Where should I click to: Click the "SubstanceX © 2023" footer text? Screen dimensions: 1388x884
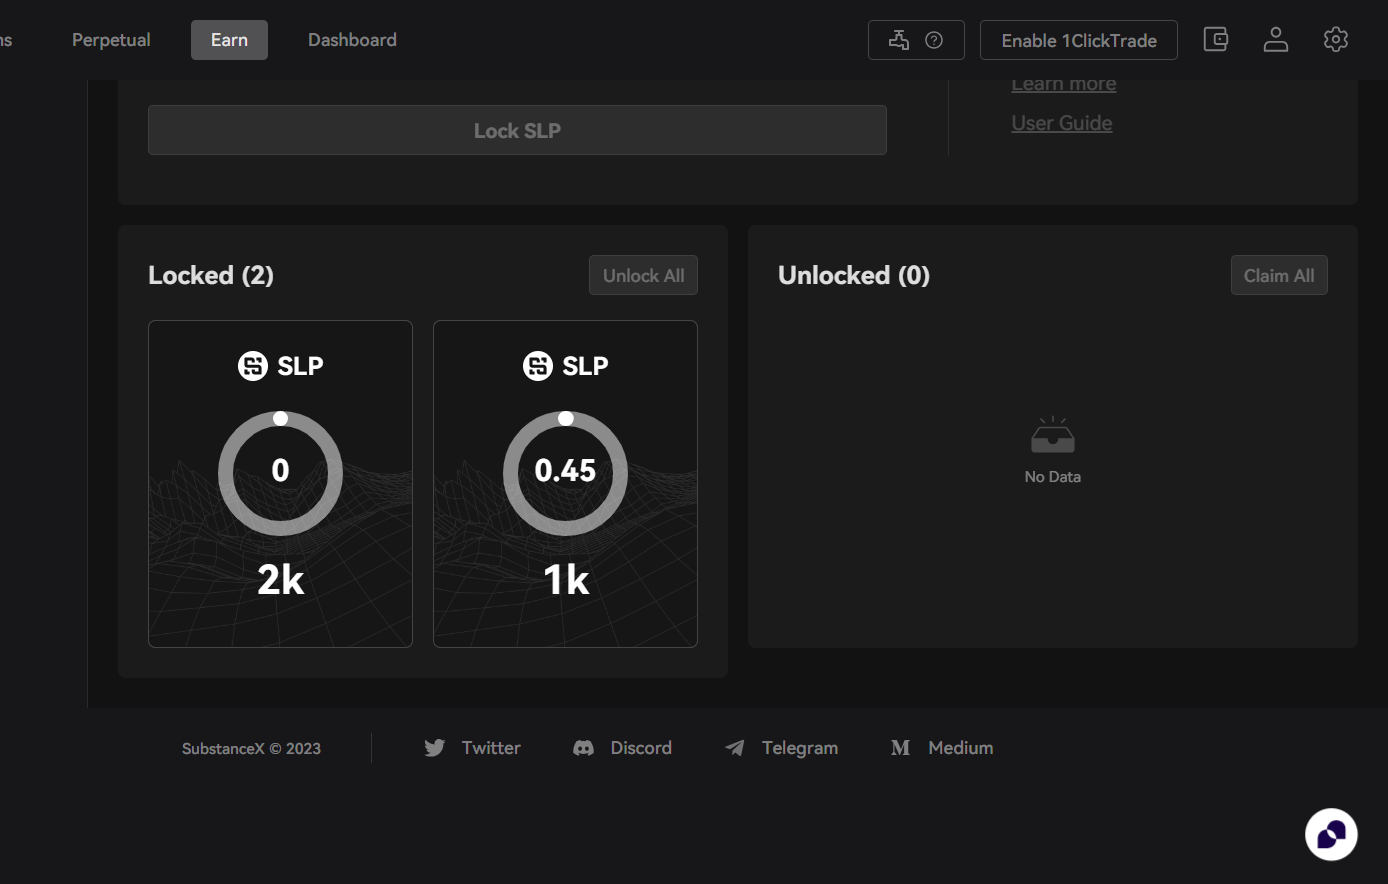(251, 748)
